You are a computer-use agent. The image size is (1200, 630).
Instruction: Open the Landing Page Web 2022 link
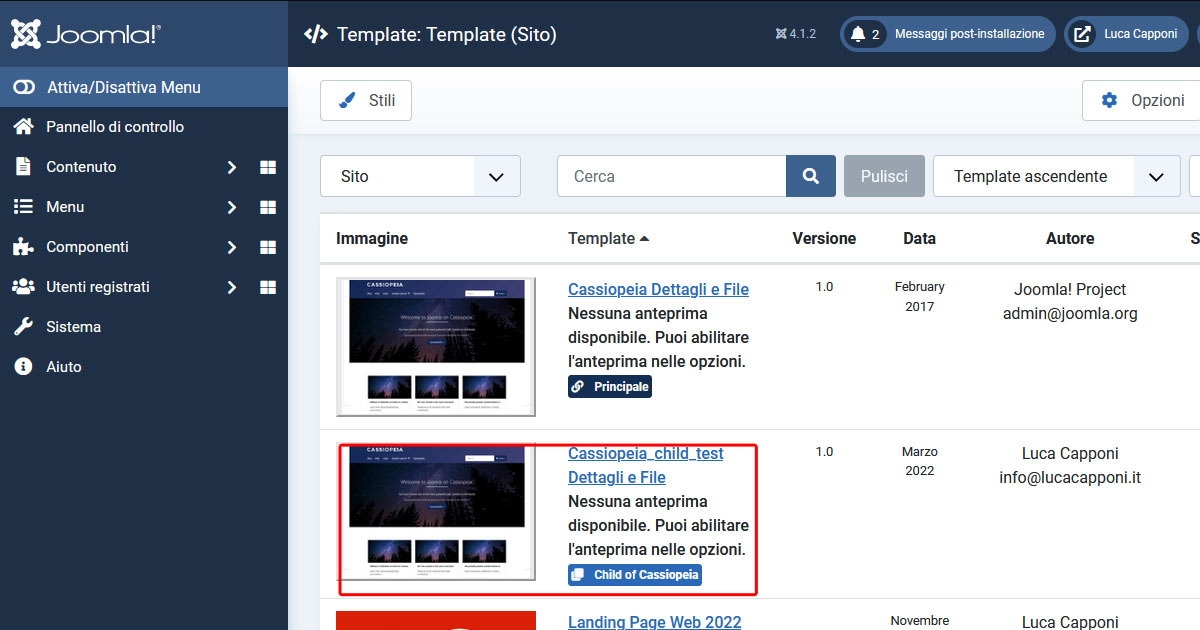coord(655,622)
